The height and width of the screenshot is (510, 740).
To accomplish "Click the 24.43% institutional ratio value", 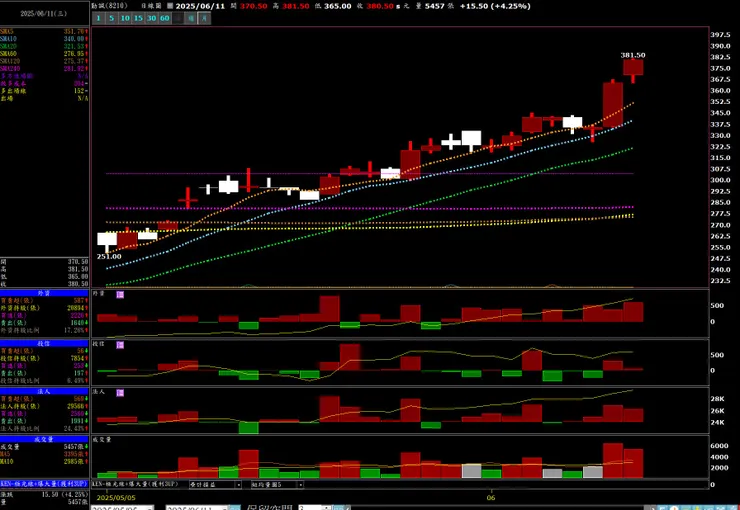I will [x=75, y=429].
